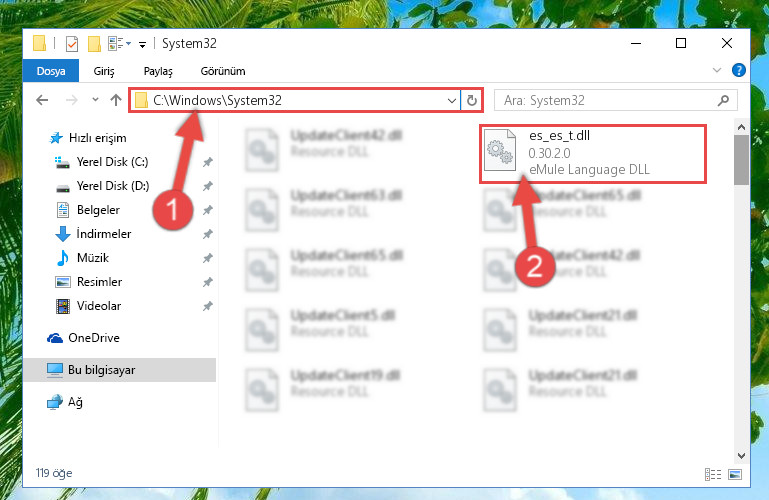Viewport: 769px width, 500px height.
Task: Click the search magnifier icon
Action: [723, 100]
